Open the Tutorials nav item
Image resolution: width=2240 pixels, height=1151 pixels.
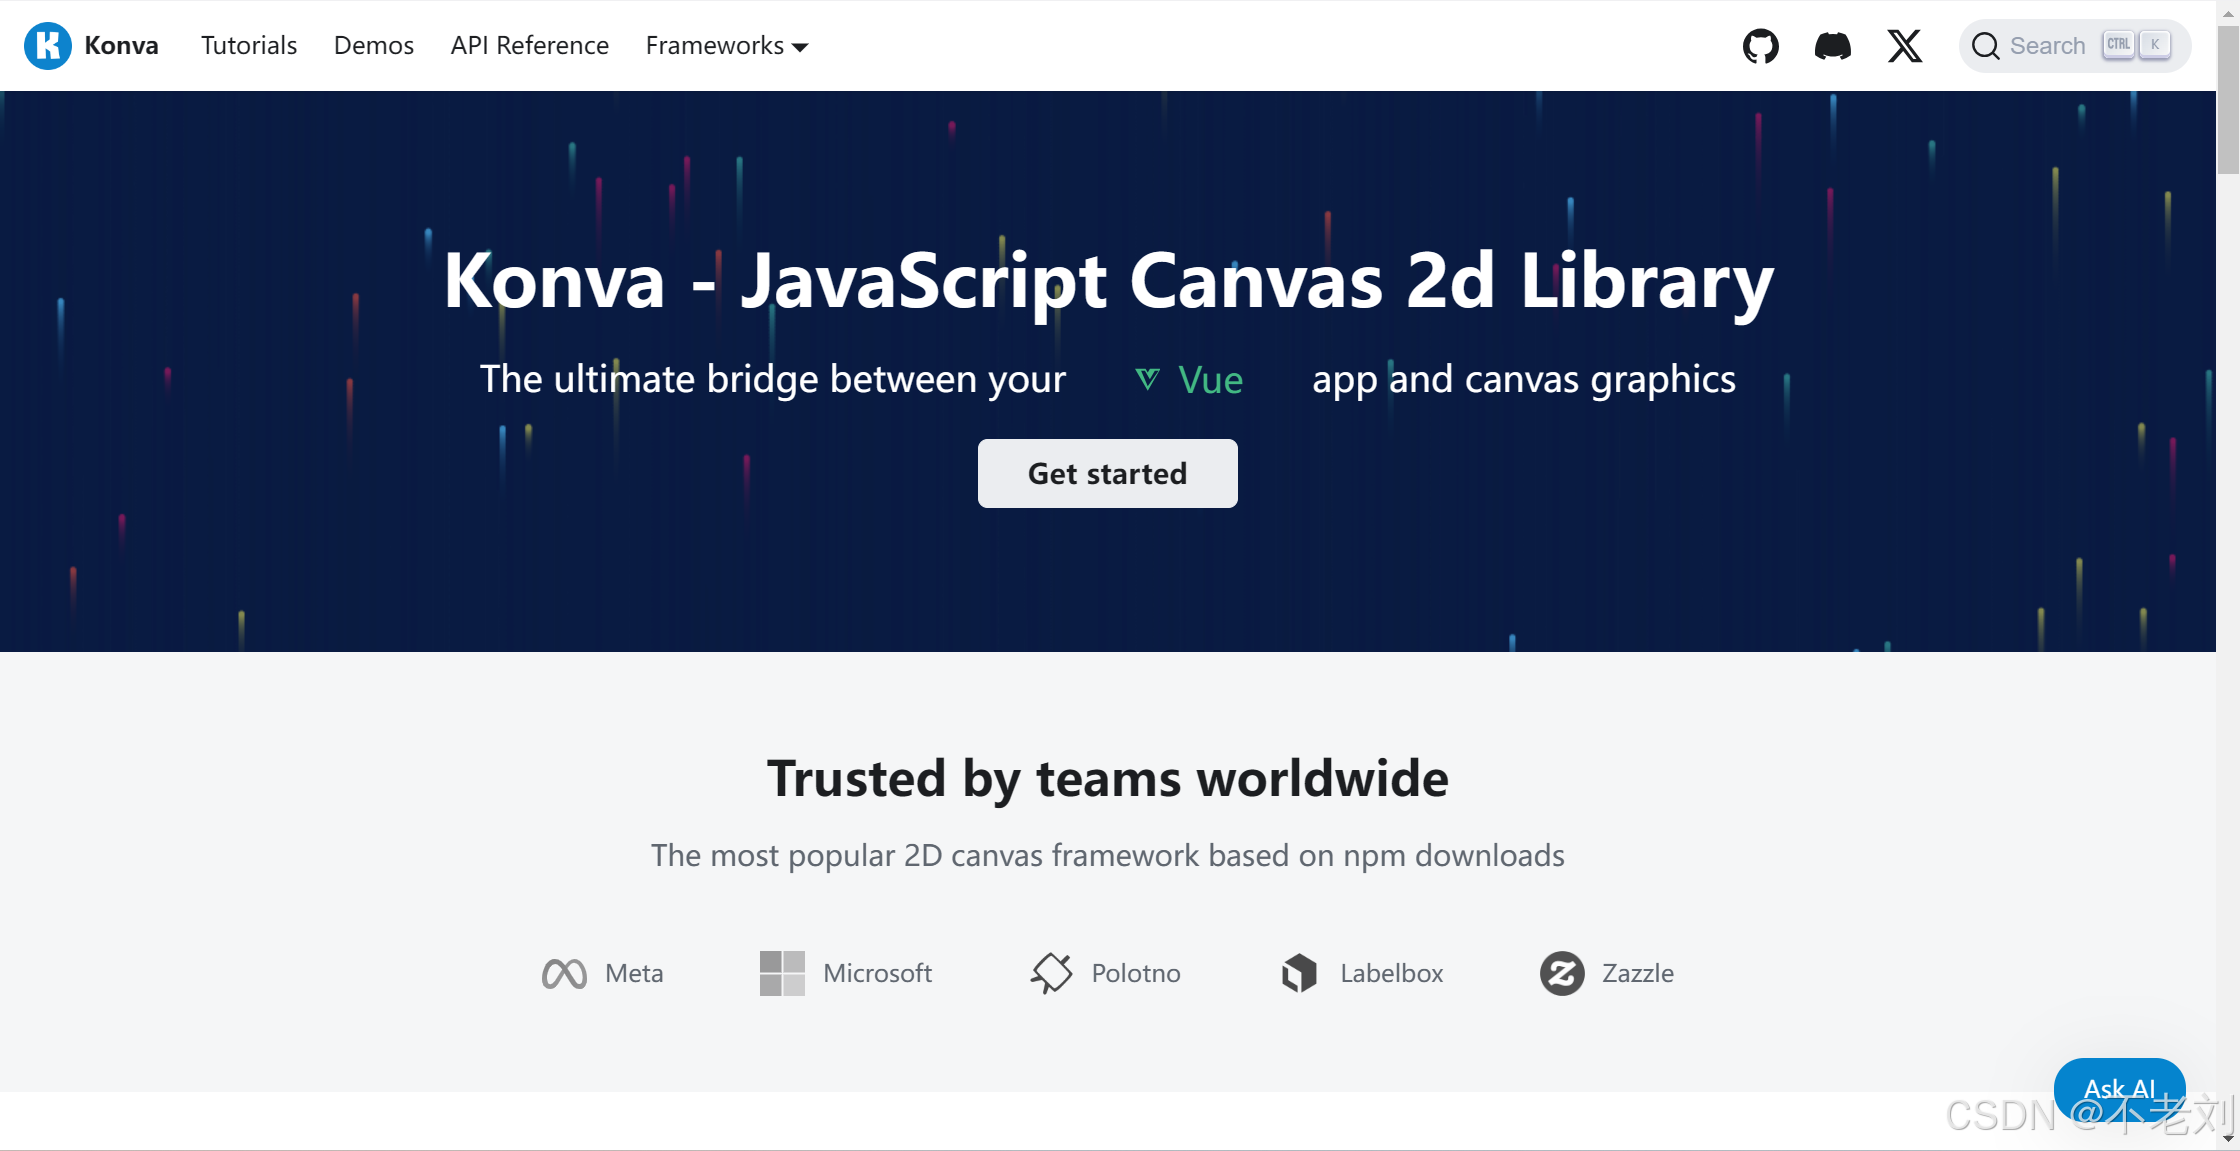tap(249, 46)
